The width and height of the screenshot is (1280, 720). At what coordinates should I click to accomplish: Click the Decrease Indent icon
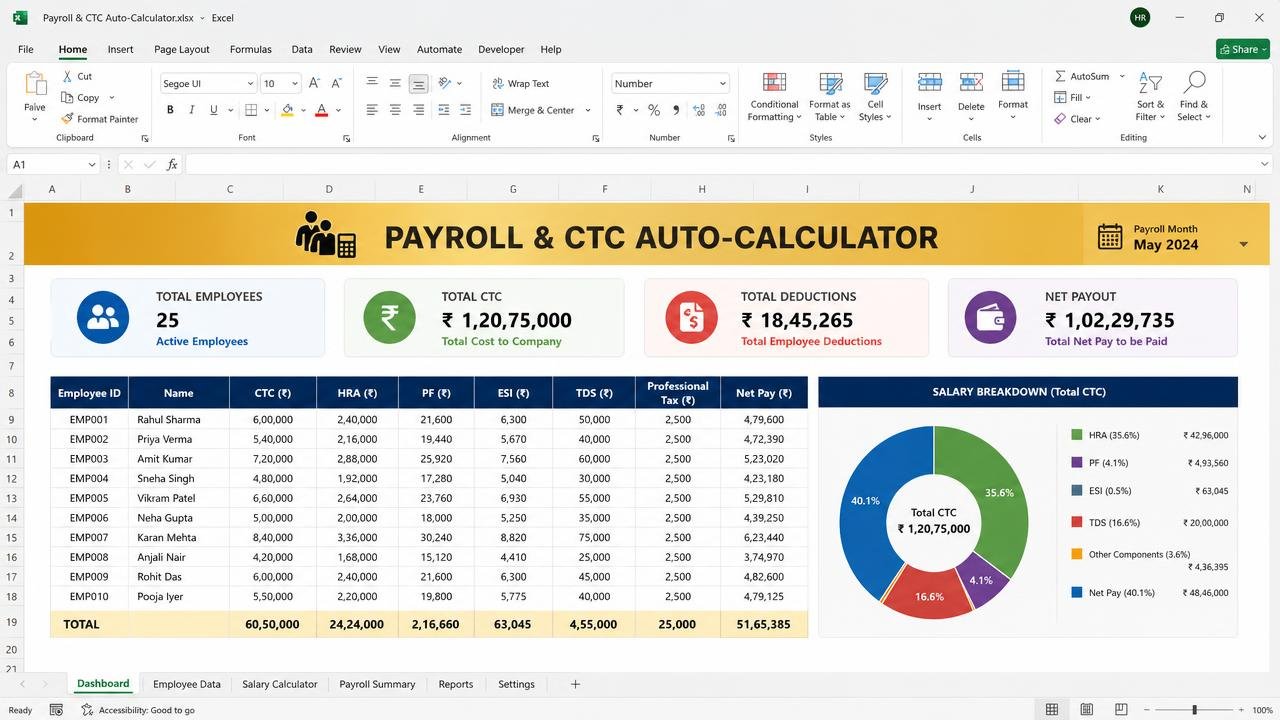444,110
